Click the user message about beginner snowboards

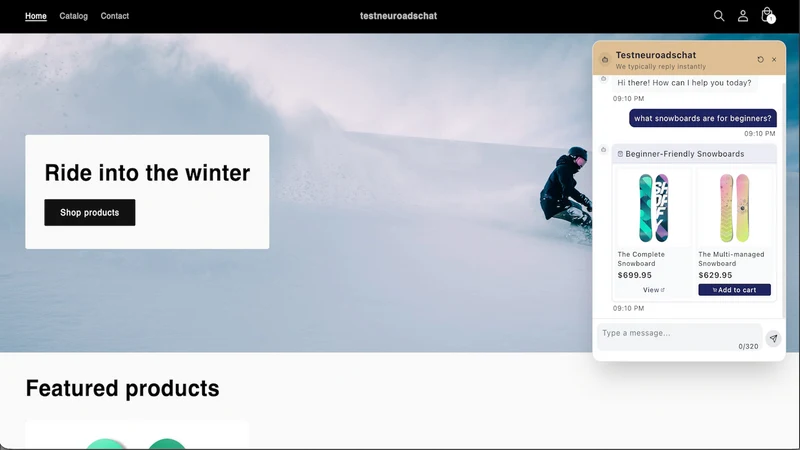(703, 118)
